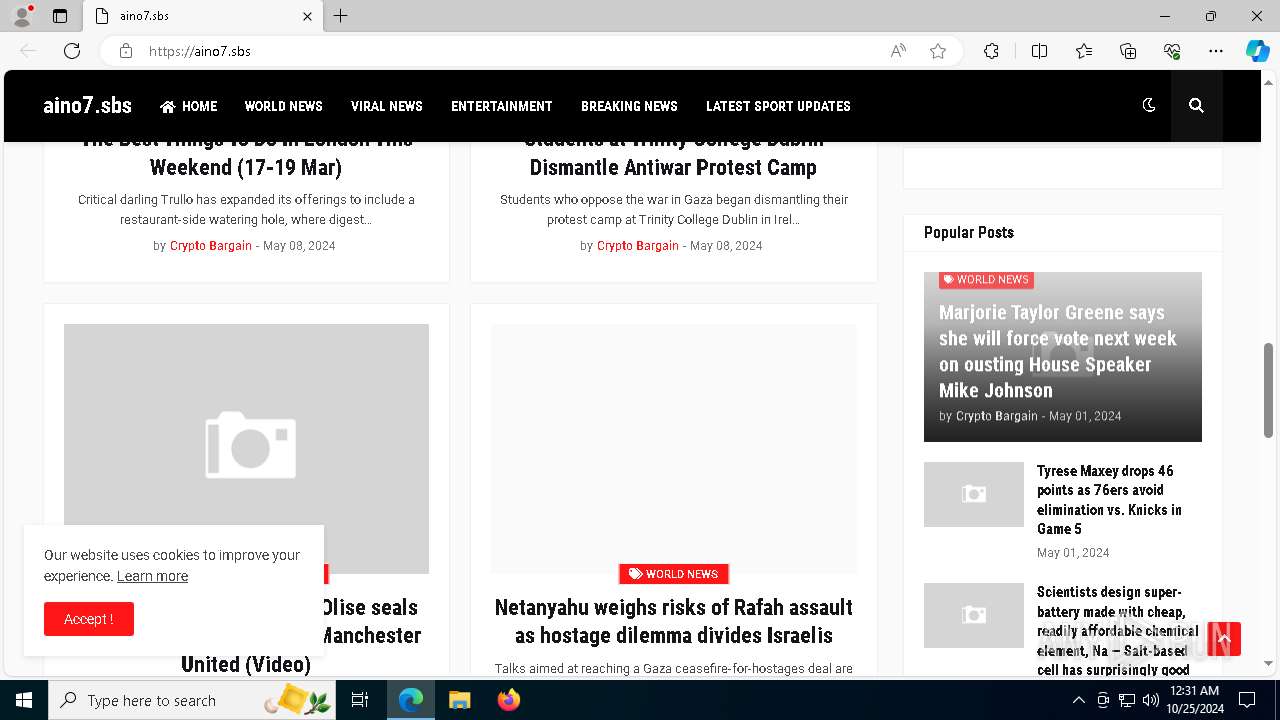Click Crypto Bargain author under Trinity College article
Screen dimensions: 1280x720
coord(637,245)
